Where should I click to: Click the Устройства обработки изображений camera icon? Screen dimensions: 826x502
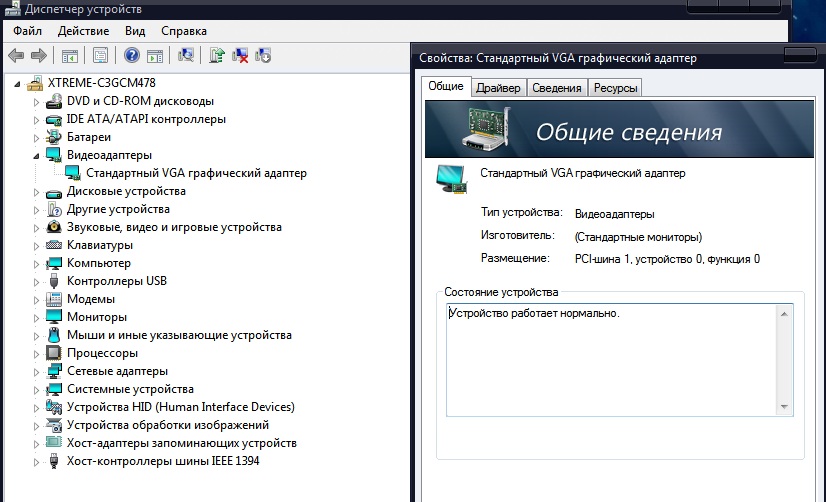click(54, 425)
